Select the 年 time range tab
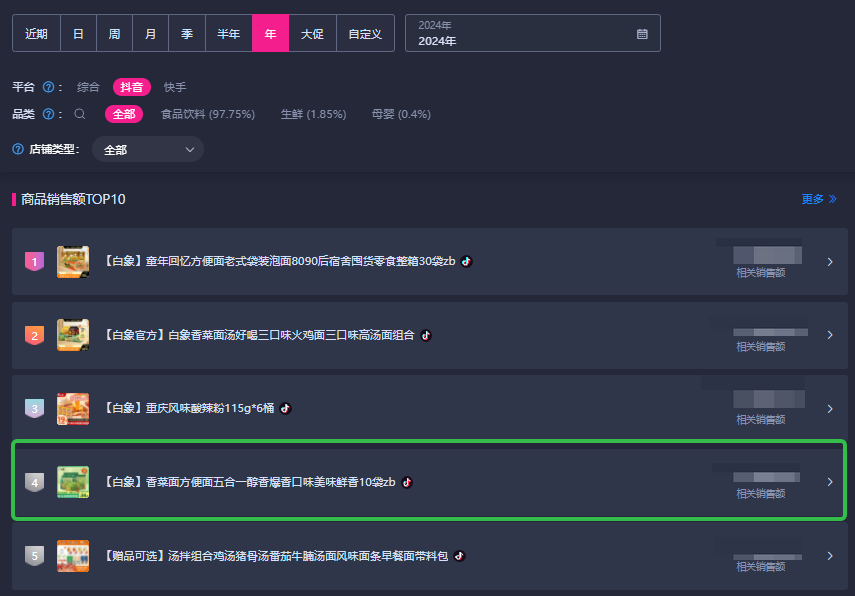Screen dimensions: 855x596 coord(270,34)
